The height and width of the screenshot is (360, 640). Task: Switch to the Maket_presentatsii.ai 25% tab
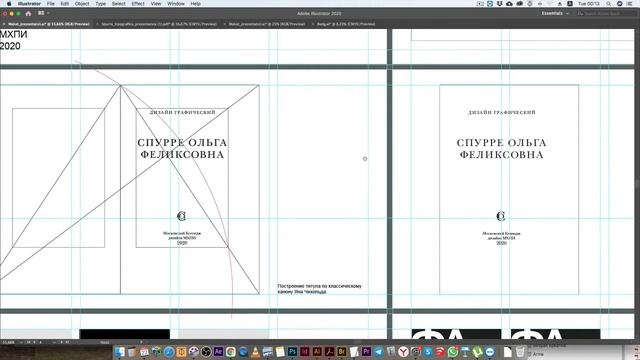pos(266,24)
